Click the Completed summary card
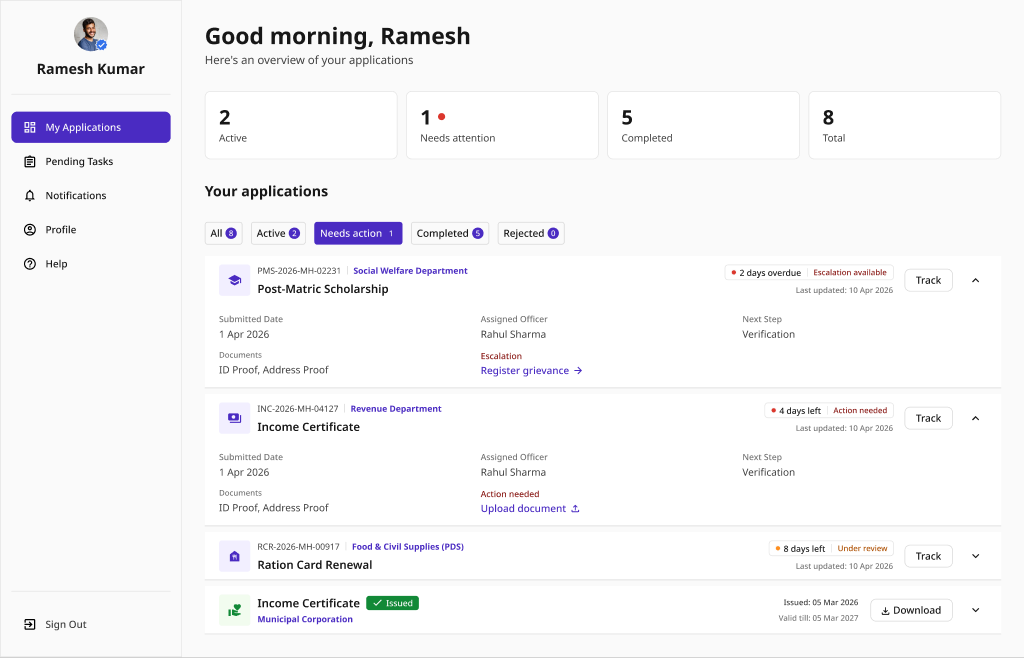Viewport: 1024px width, 658px height. 703,125
